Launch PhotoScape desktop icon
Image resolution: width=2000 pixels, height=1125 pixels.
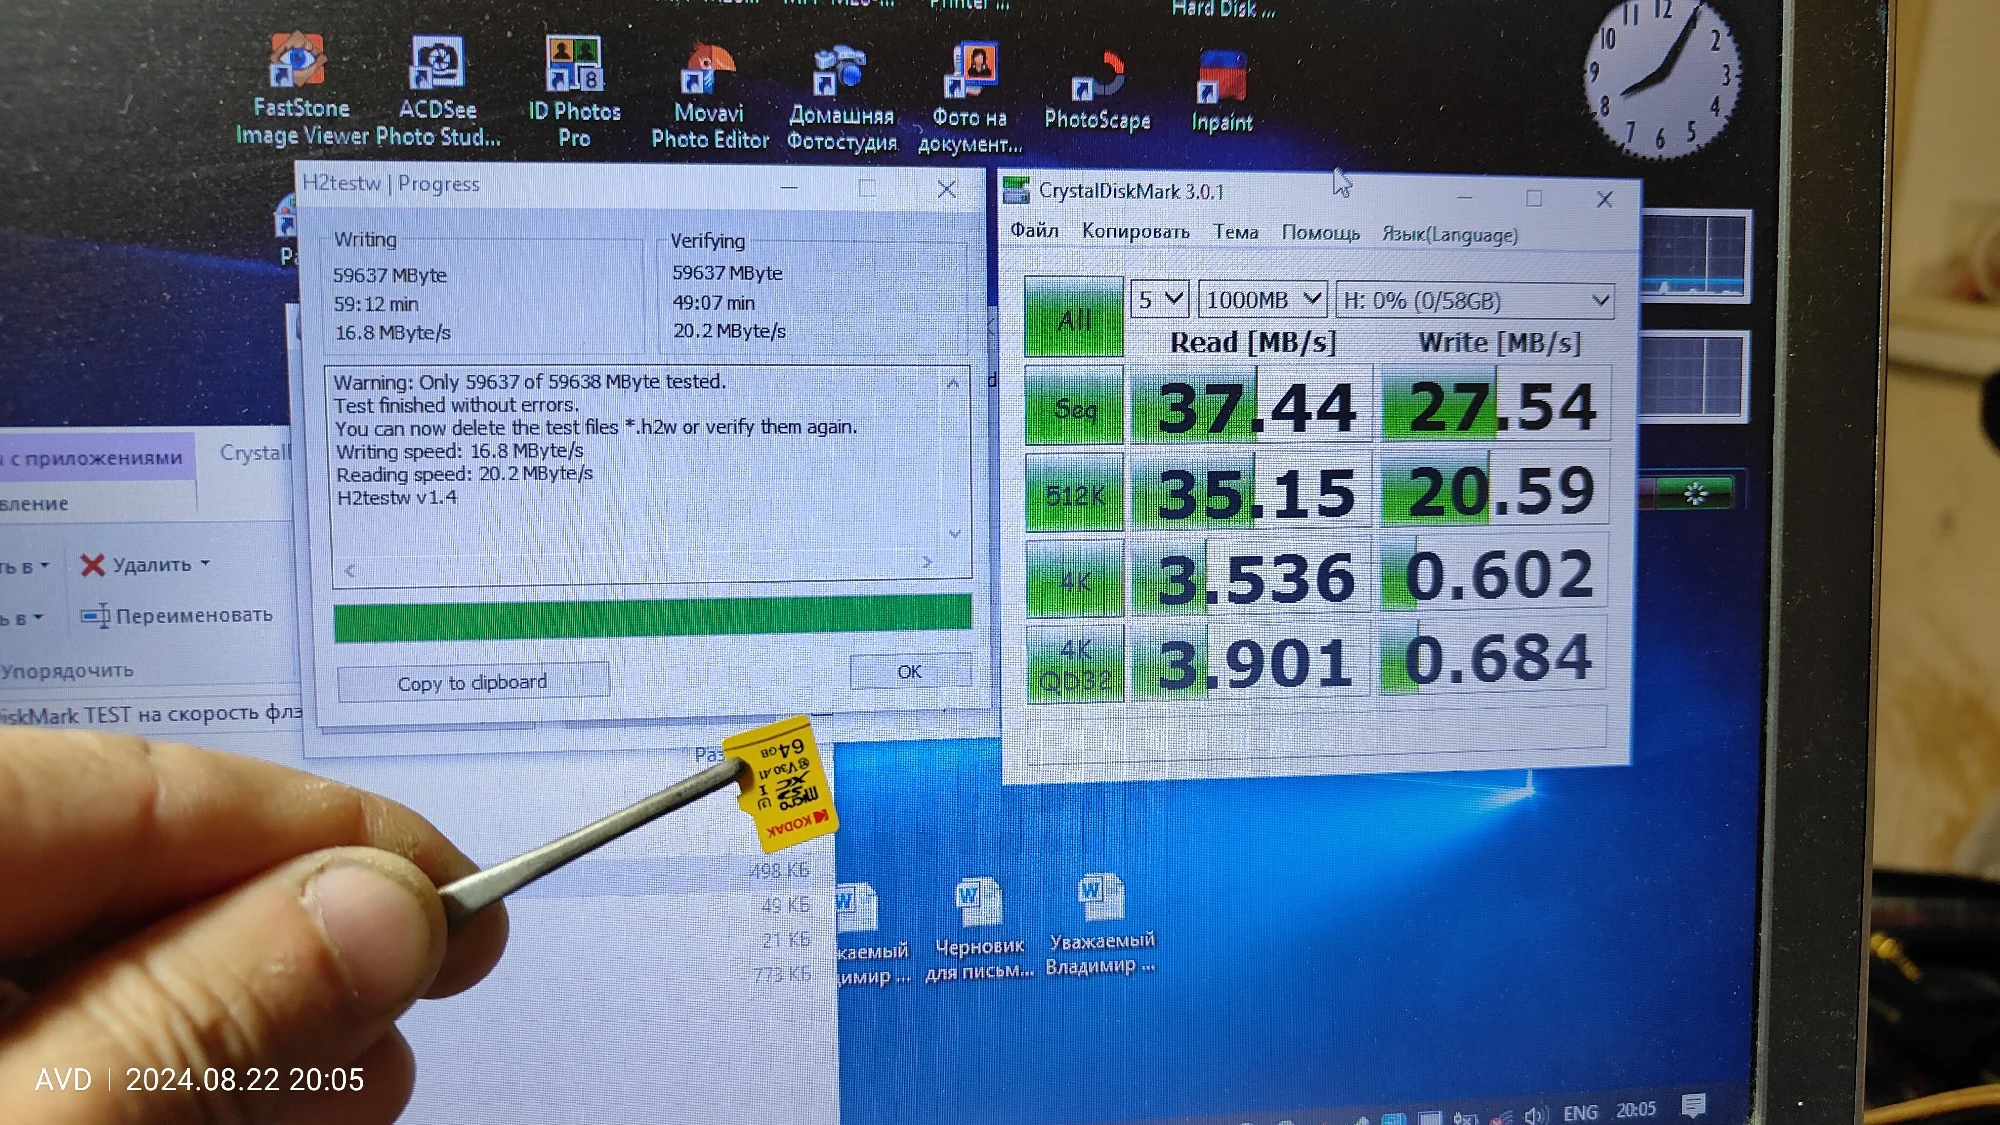tap(1097, 78)
